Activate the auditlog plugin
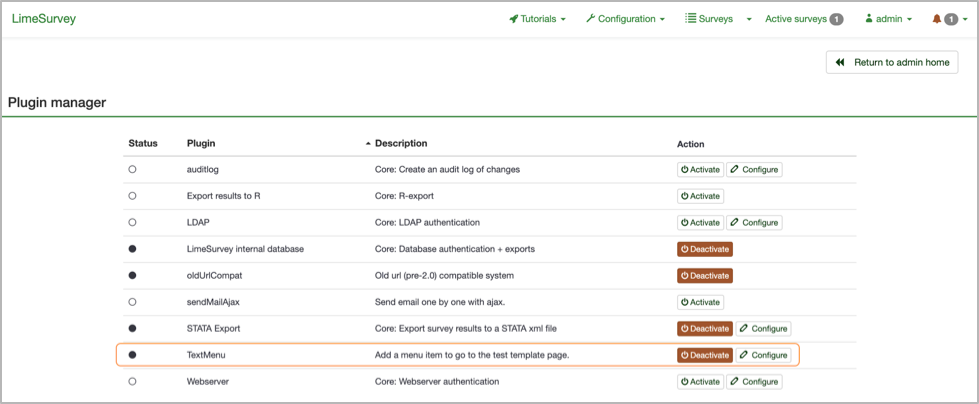The width and height of the screenshot is (979, 404). [x=700, y=170]
